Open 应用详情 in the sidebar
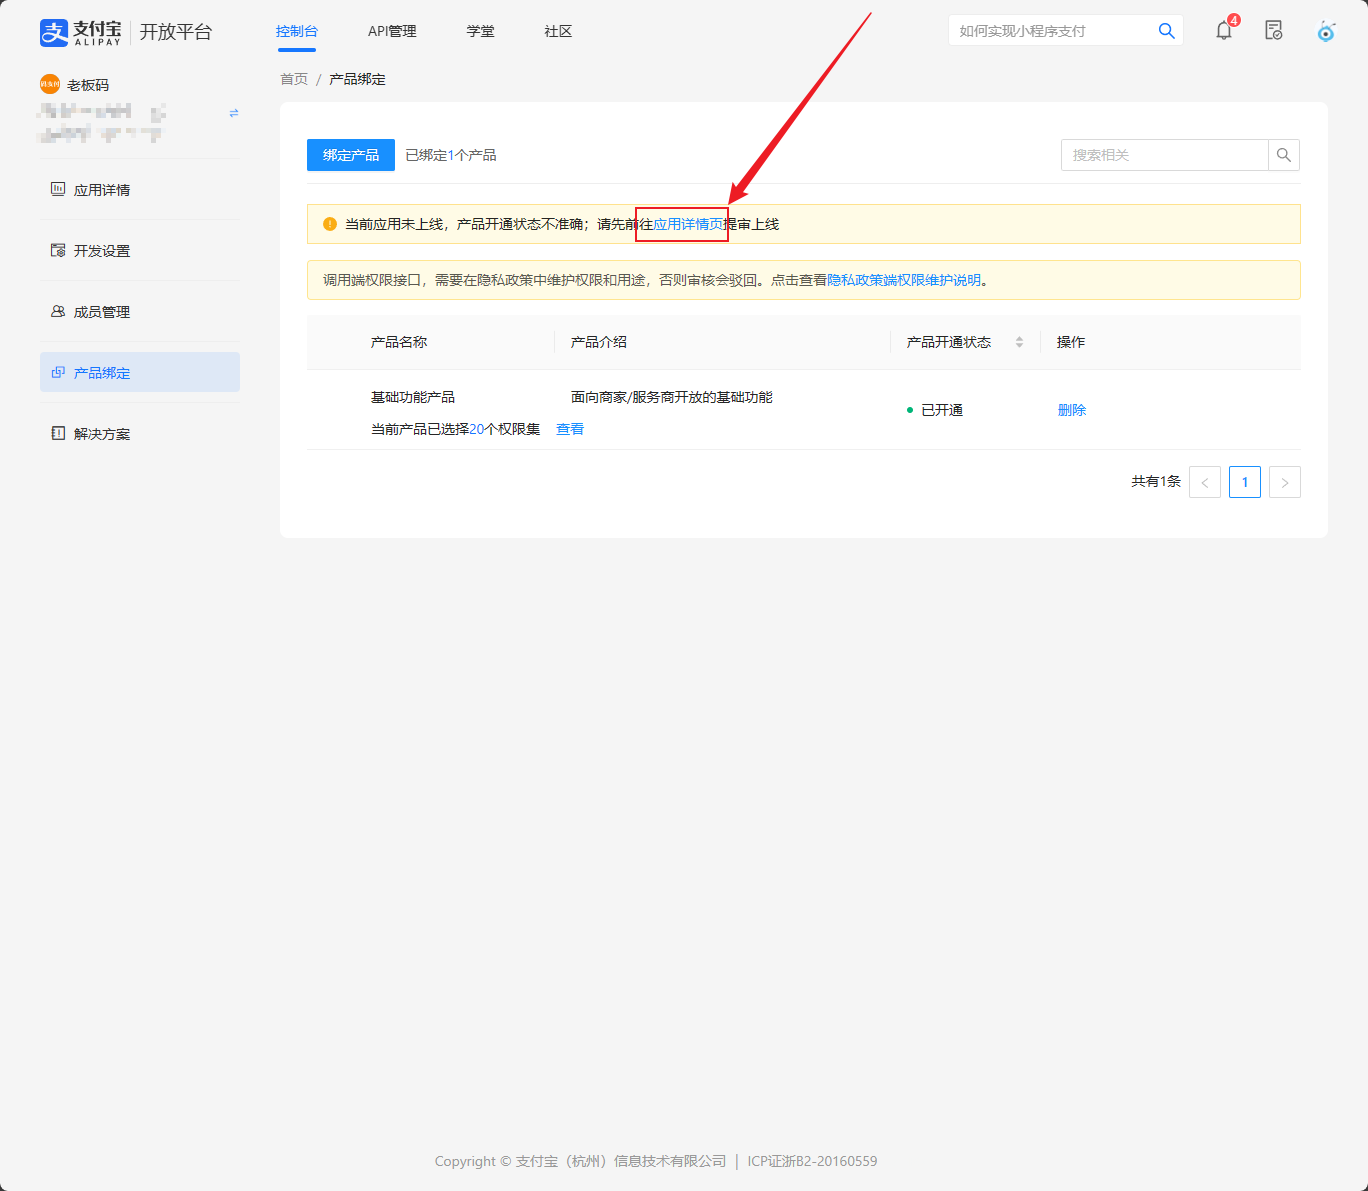The height and width of the screenshot is (1191, 1368). pyautogui.click(x=102, y=190)
